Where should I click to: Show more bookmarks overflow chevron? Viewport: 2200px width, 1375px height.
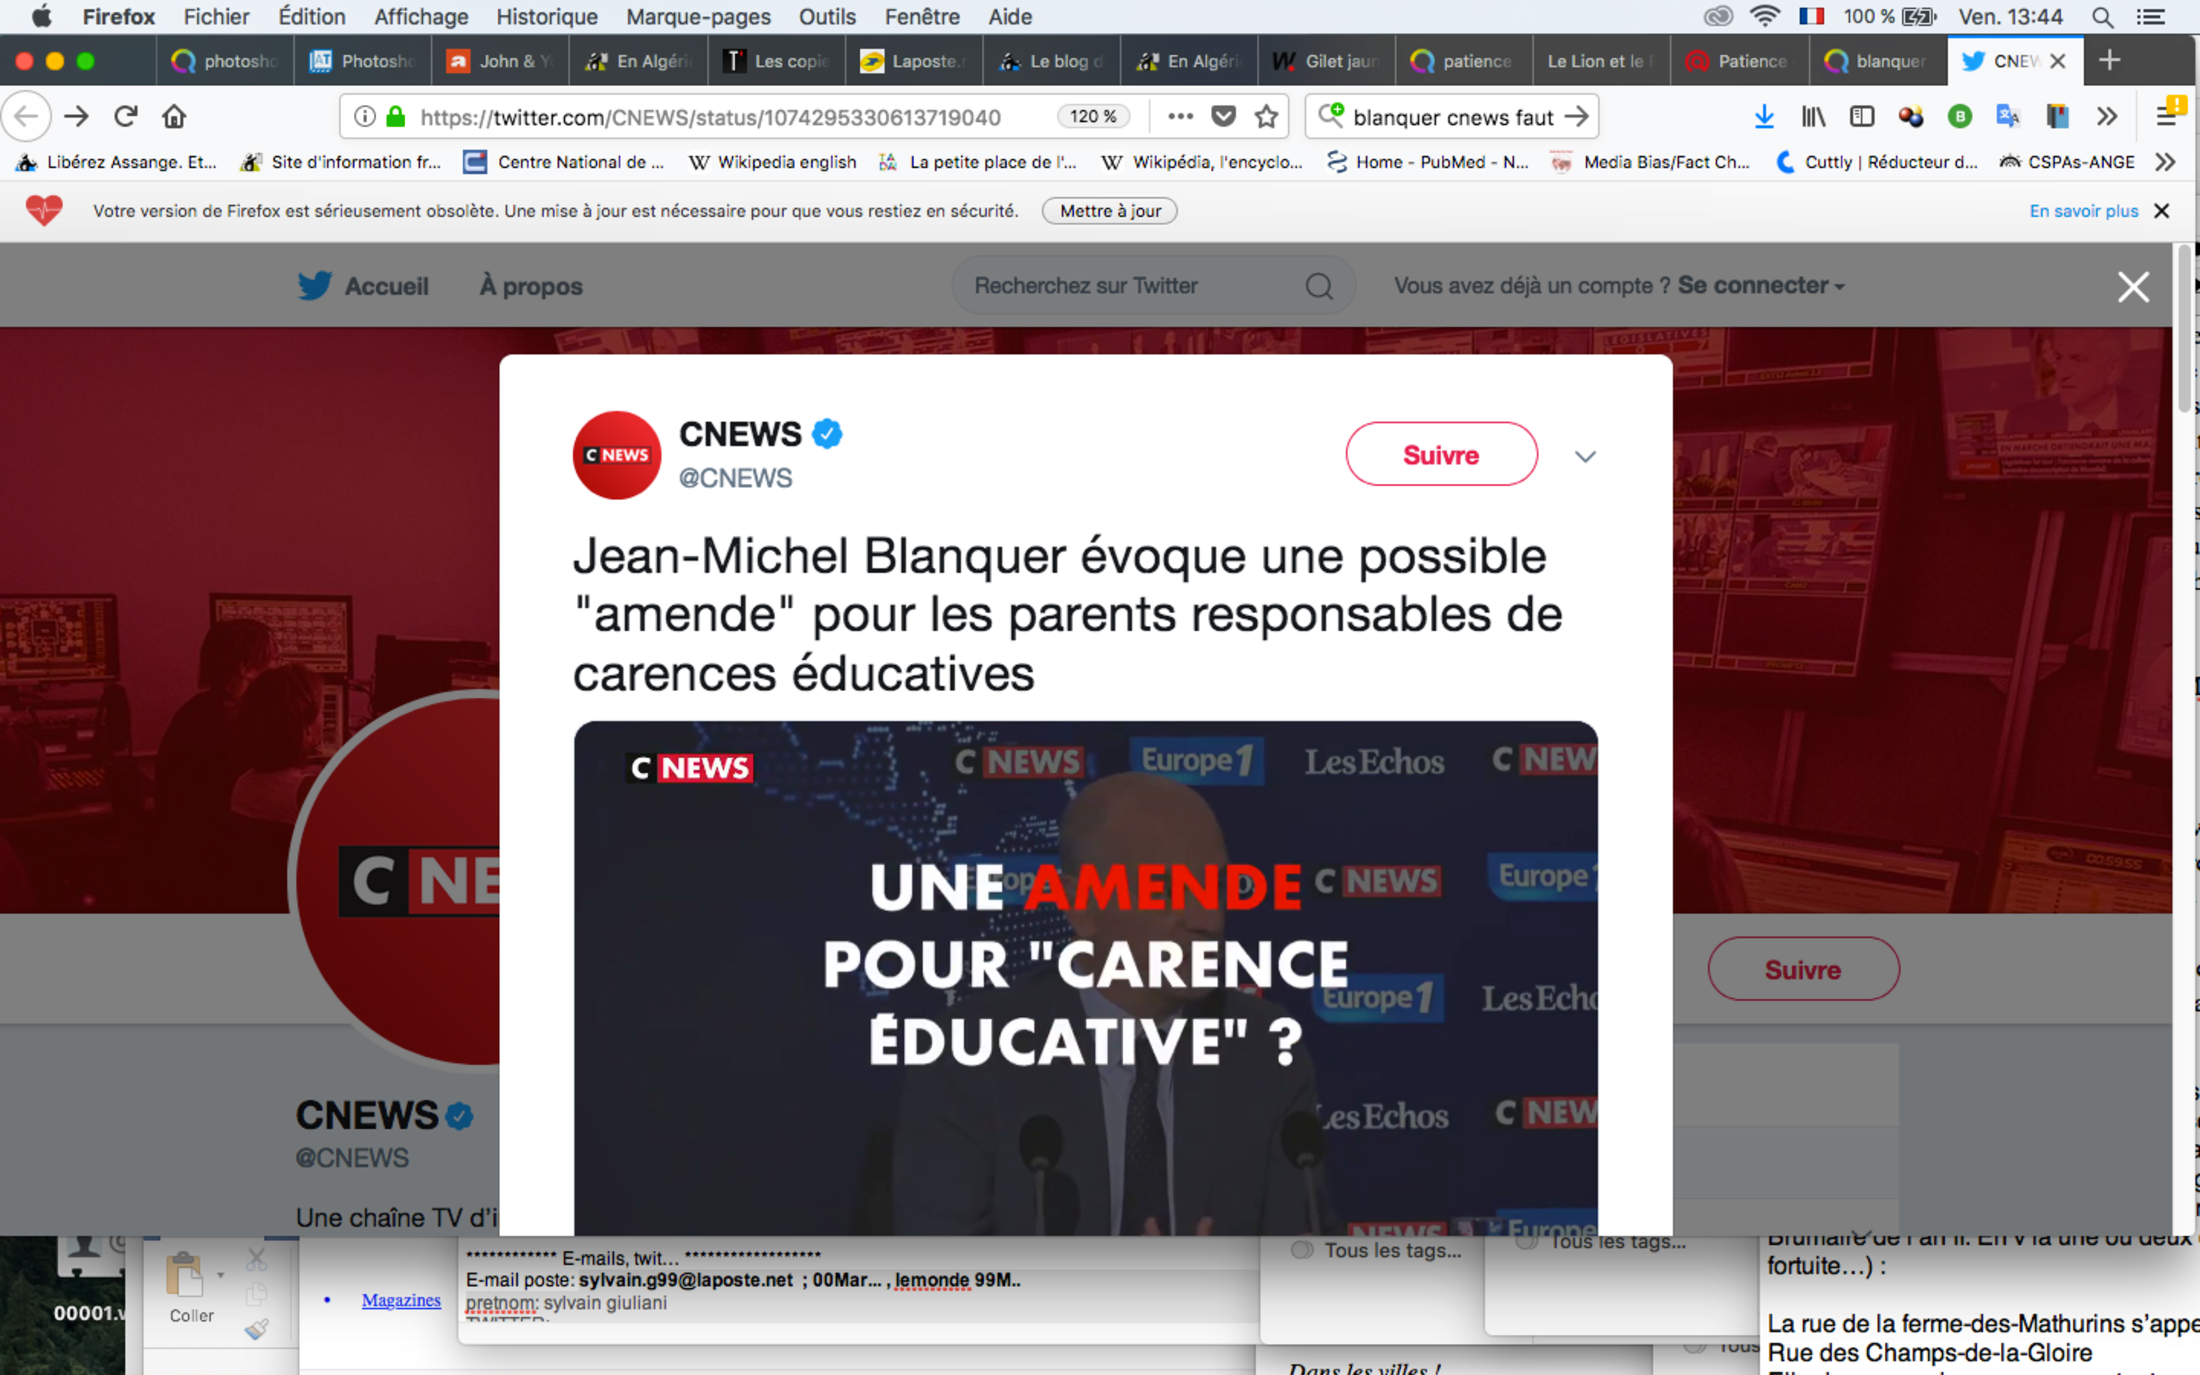click(2165, 162)
